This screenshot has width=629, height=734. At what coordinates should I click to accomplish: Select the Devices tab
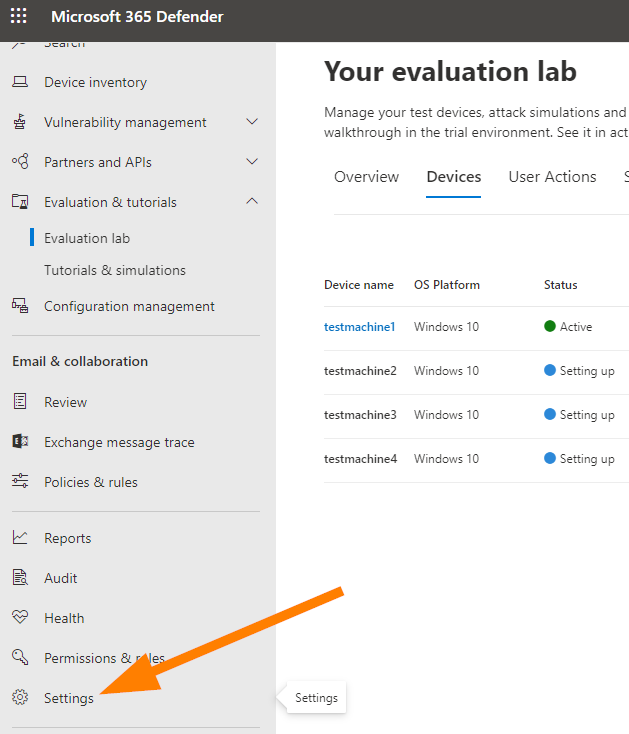[453, 177]
